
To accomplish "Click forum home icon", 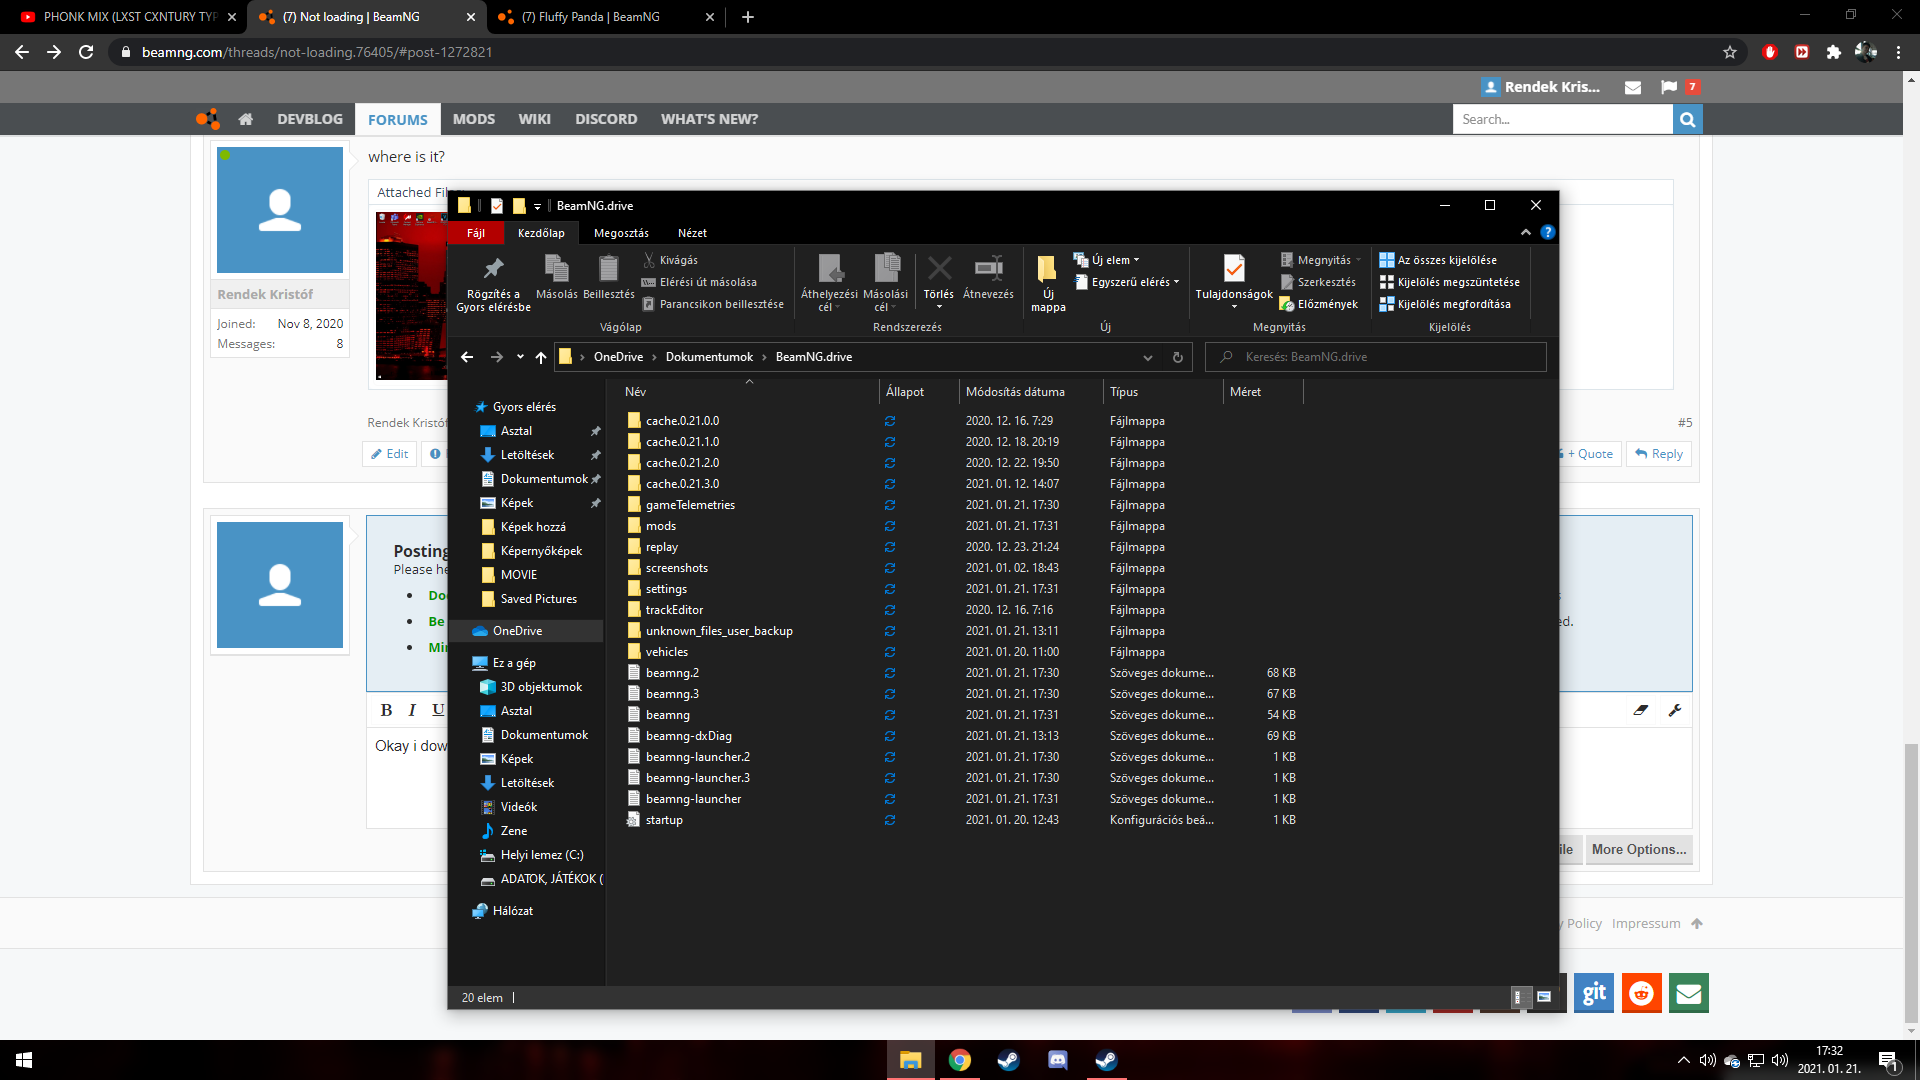I will click(246, 119).
